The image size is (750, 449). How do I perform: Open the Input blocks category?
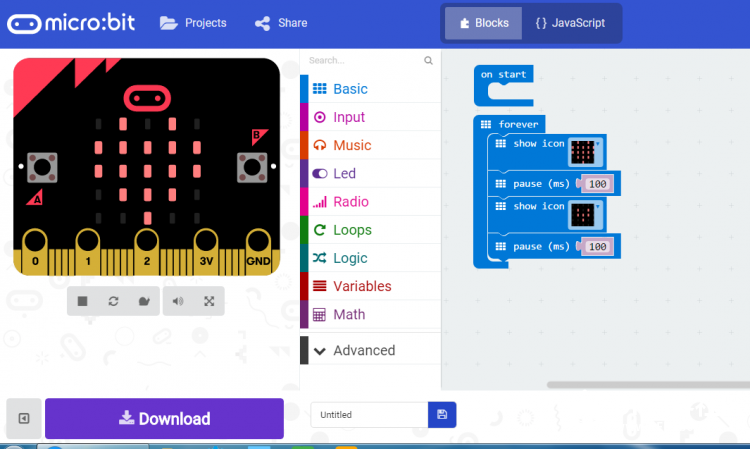tap(370, 117)
